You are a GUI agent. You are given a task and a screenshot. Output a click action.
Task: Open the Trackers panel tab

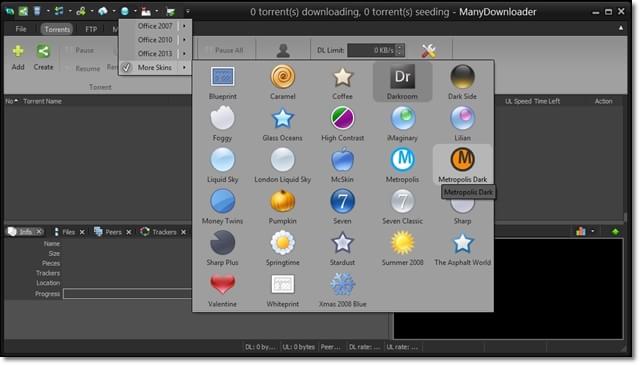[164, 232]
